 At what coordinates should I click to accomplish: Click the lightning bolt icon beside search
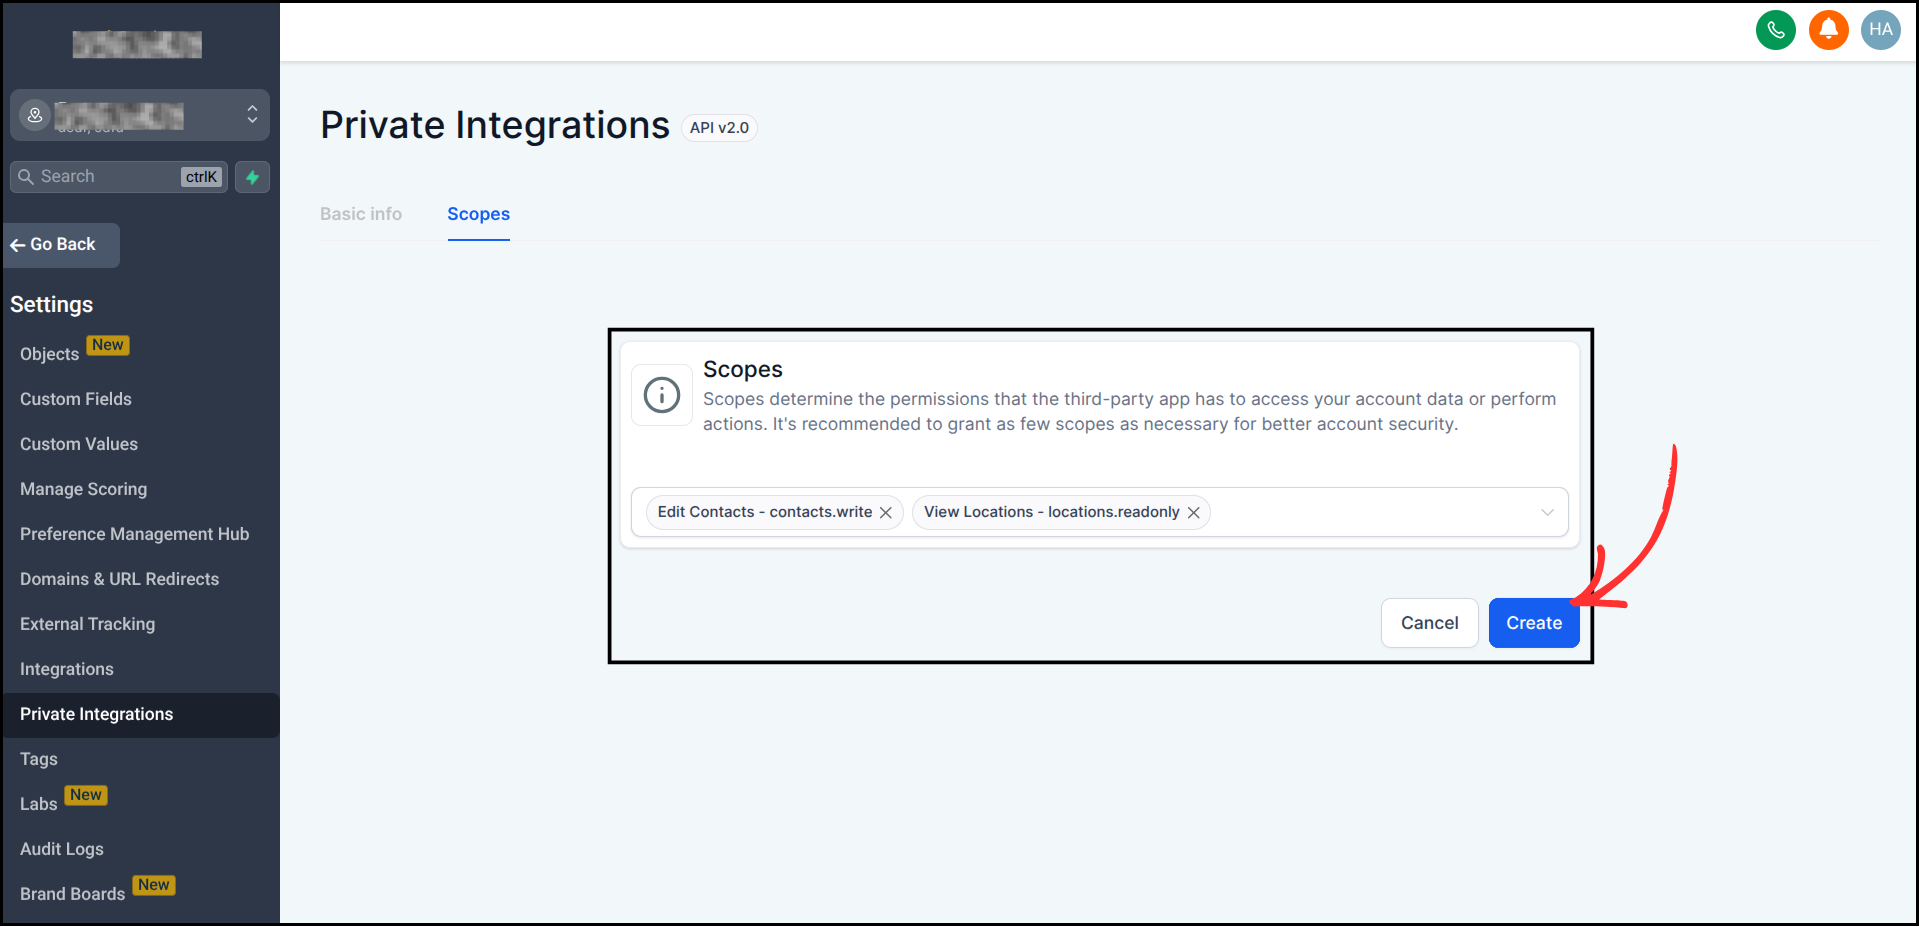click(x=252, y=177)
